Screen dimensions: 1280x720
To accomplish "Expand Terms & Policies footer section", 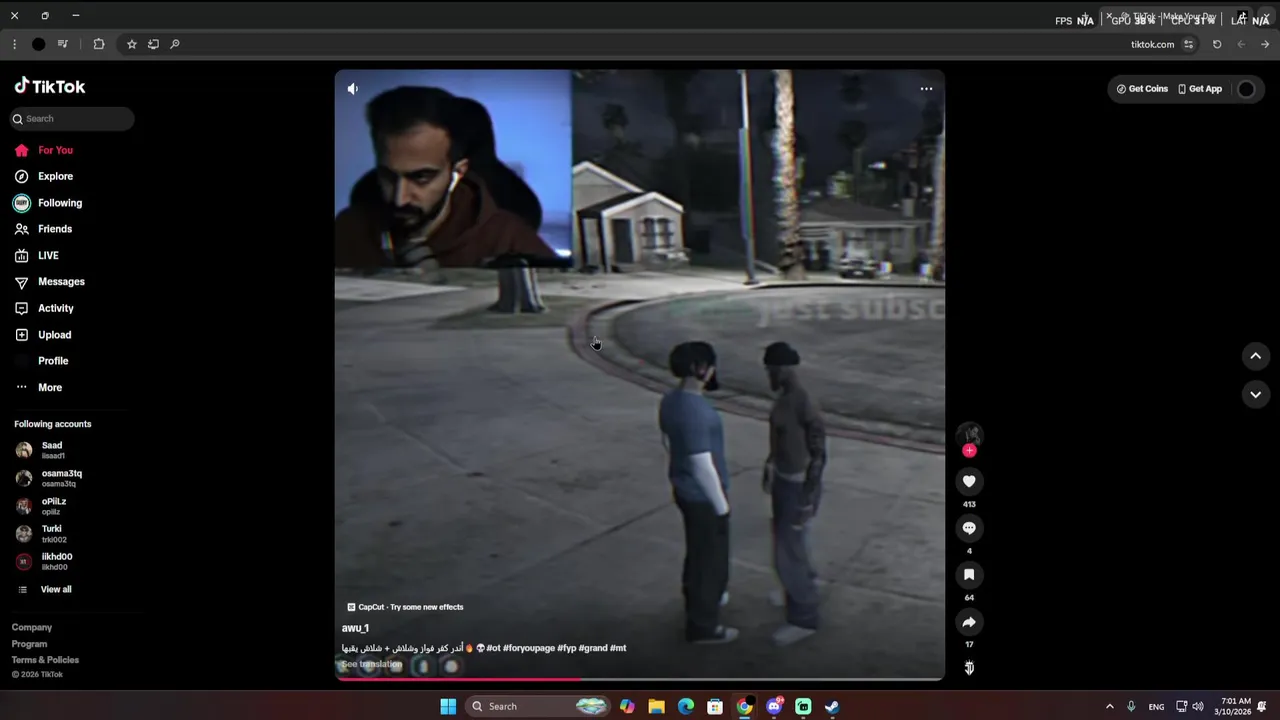I will 45,660.
